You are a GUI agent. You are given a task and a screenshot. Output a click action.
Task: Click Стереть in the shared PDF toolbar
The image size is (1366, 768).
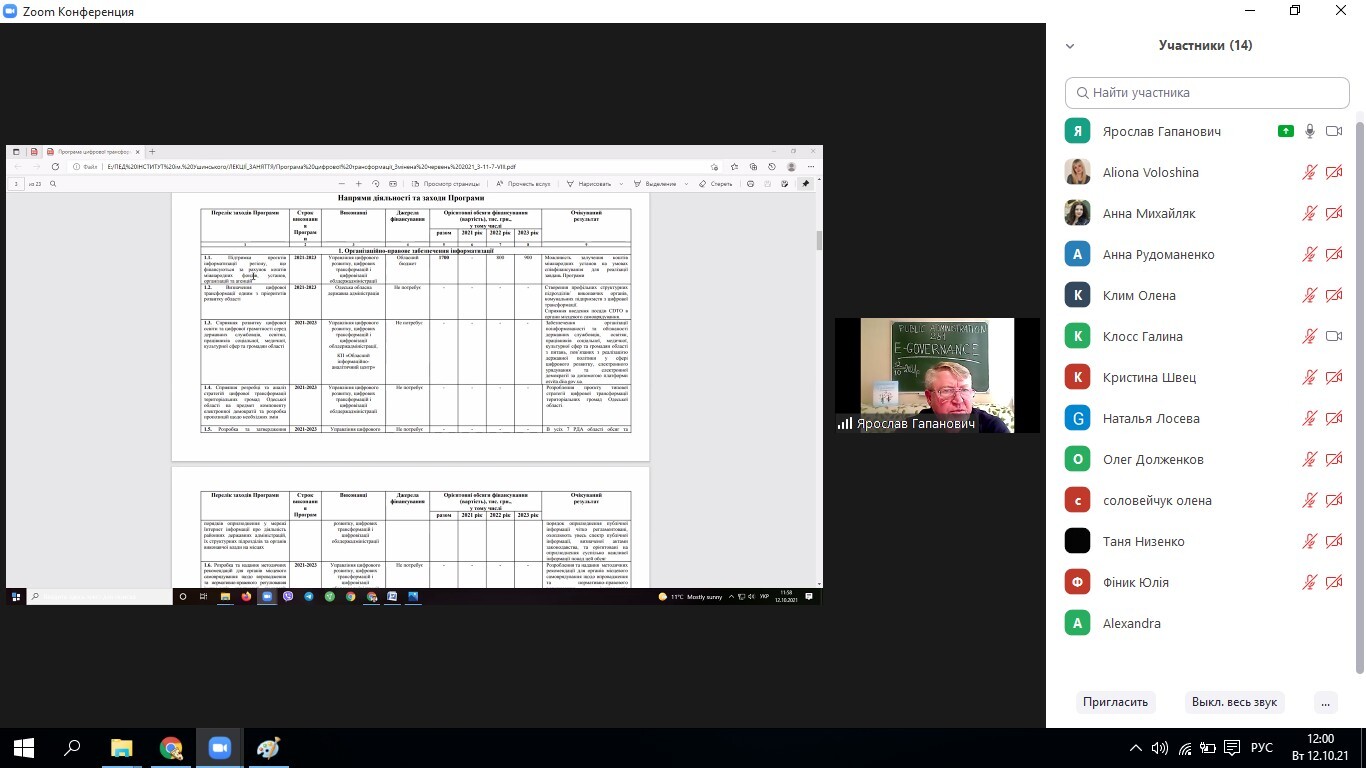click(716, 184)
